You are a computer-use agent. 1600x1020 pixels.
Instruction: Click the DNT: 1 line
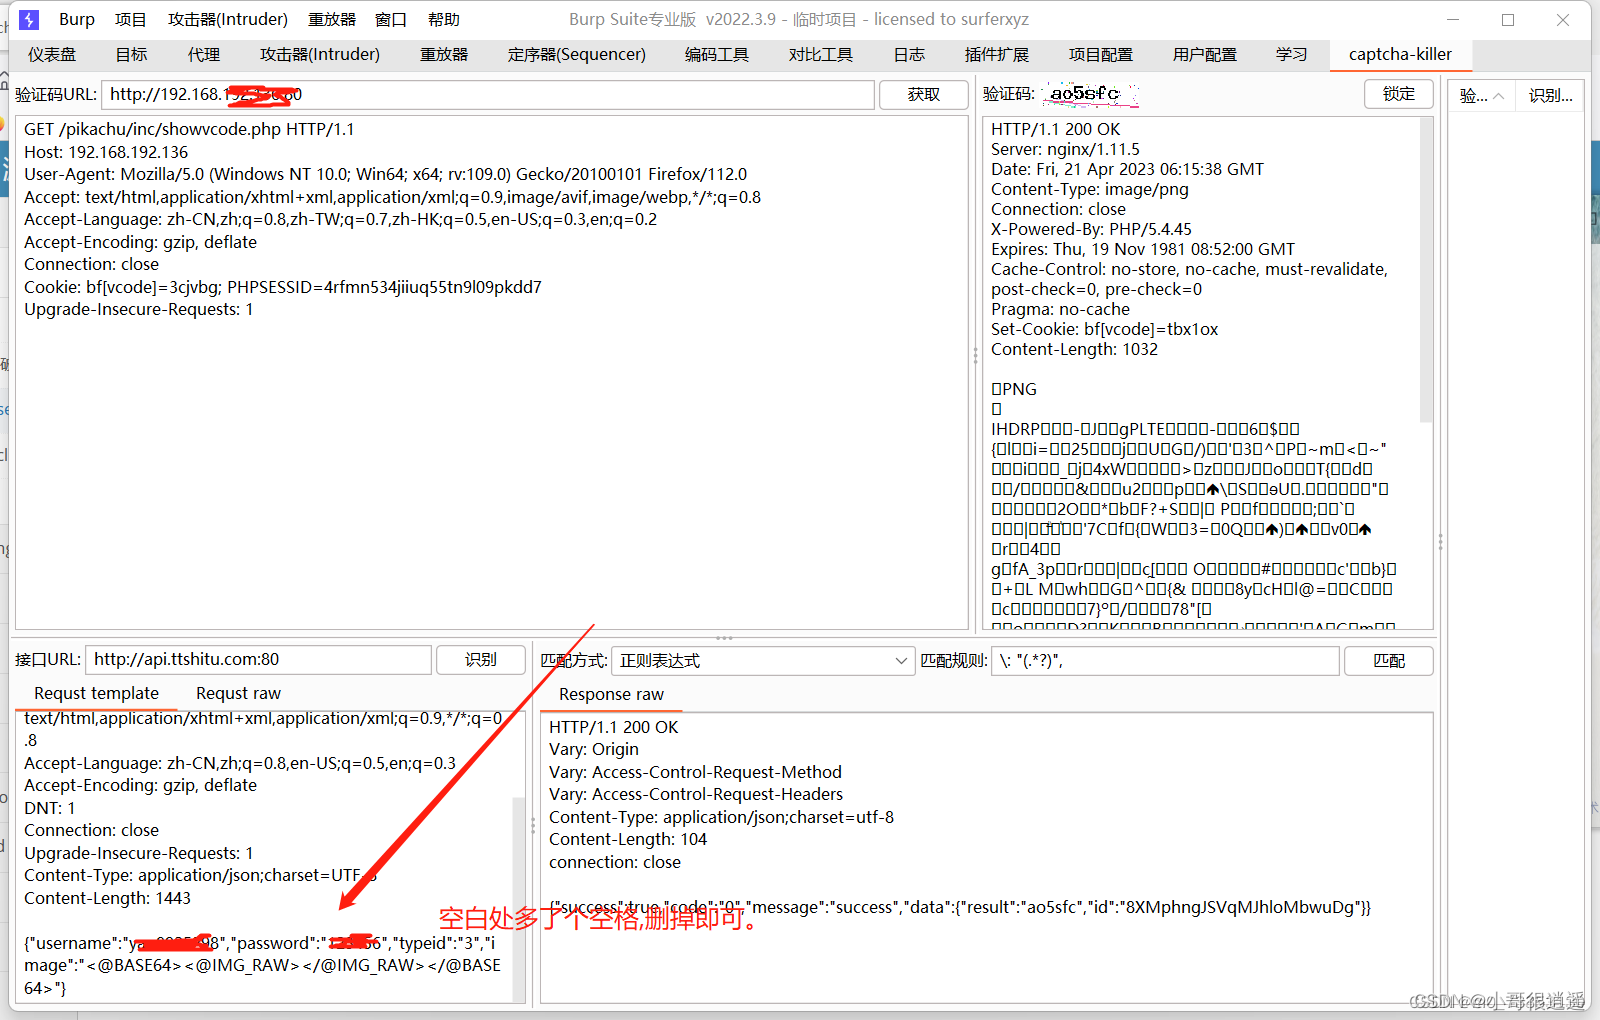click(x=50, y=808)
